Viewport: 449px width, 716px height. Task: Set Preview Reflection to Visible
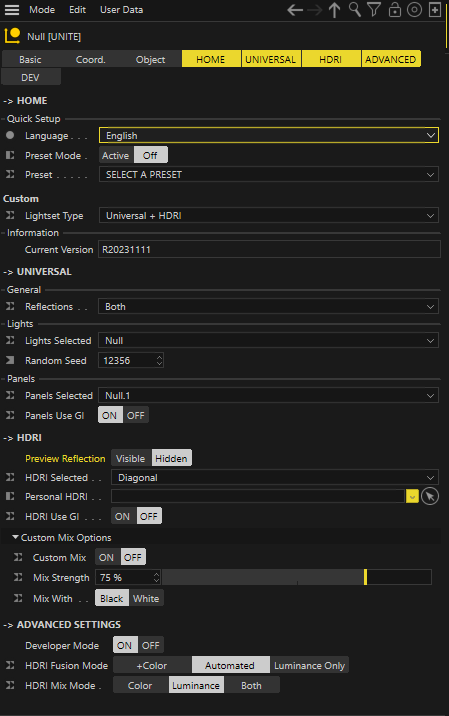131,458
